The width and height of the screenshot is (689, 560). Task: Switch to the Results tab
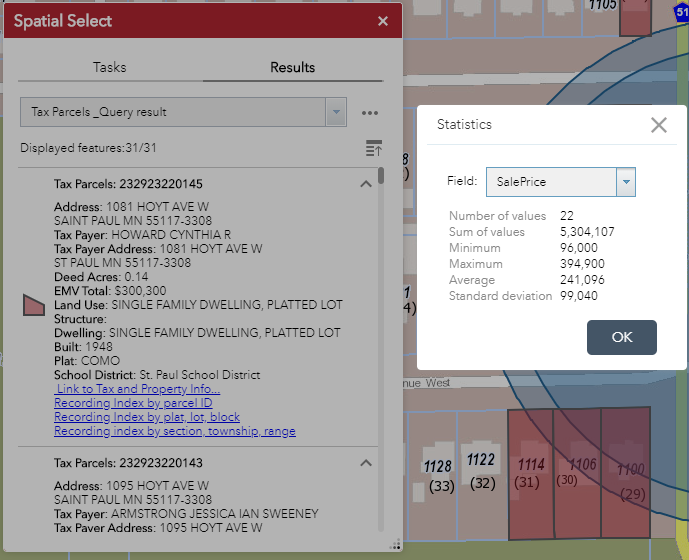tap(292, 67)
